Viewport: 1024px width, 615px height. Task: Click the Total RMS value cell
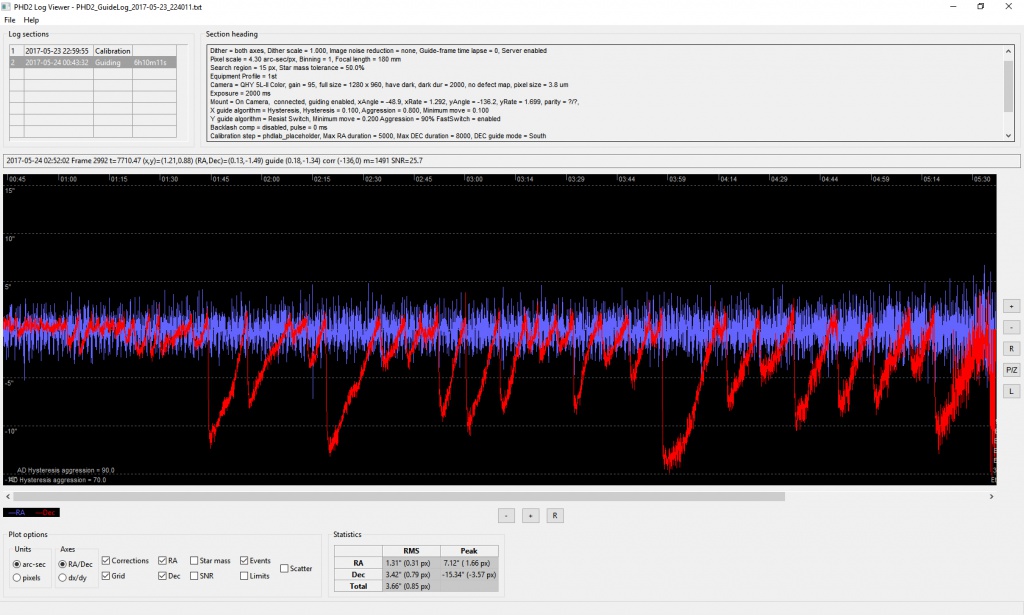click(411, 586)
